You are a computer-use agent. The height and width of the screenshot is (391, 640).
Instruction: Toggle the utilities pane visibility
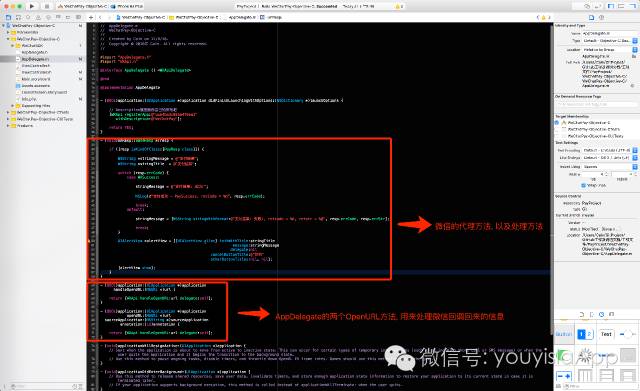tap(632, 6)
